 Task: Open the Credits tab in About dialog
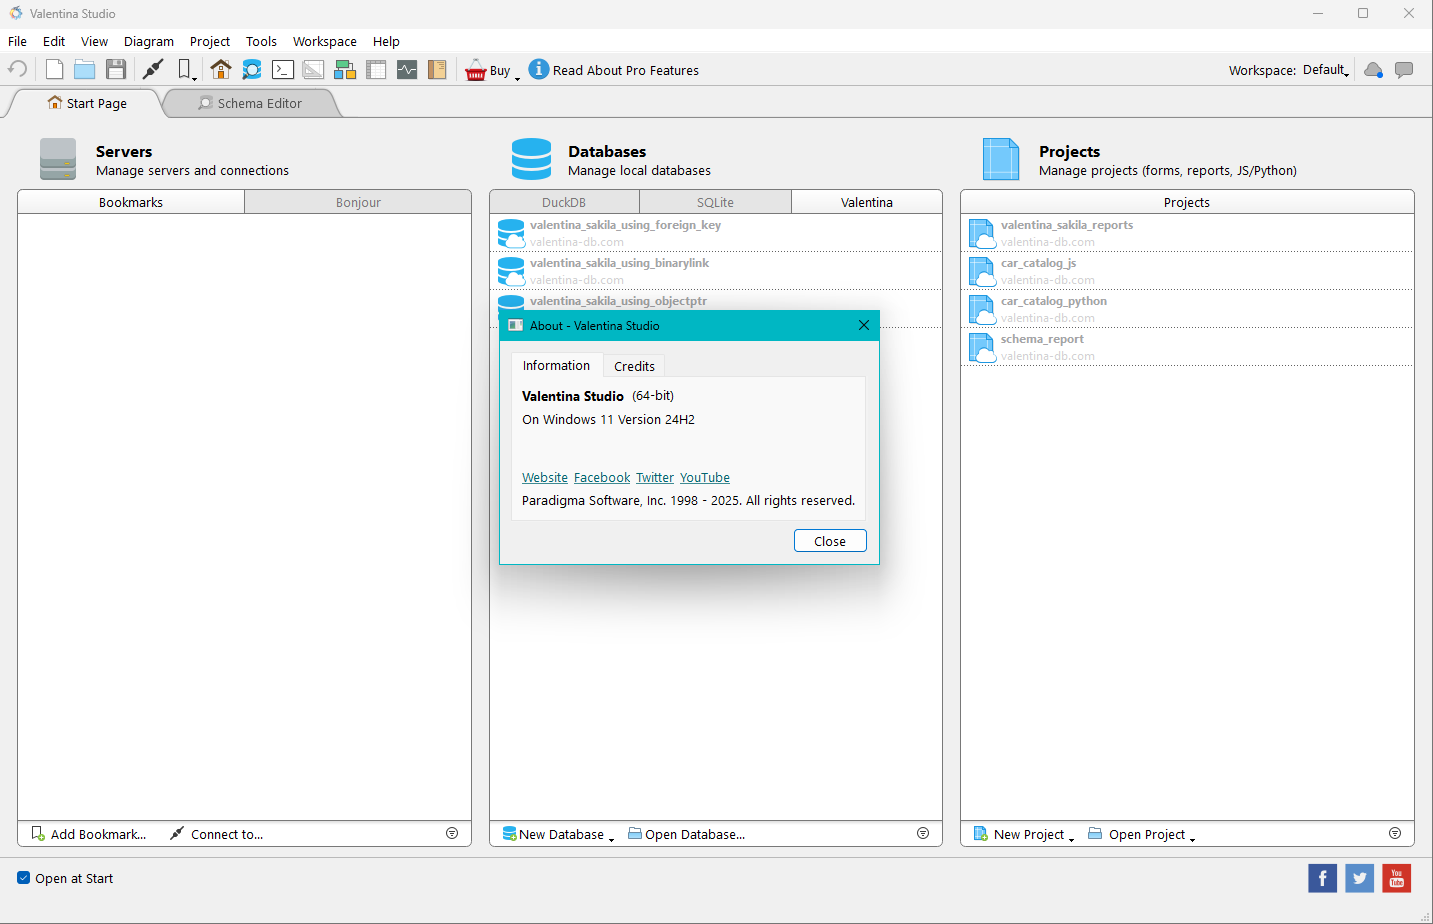(x=634, y=366)
